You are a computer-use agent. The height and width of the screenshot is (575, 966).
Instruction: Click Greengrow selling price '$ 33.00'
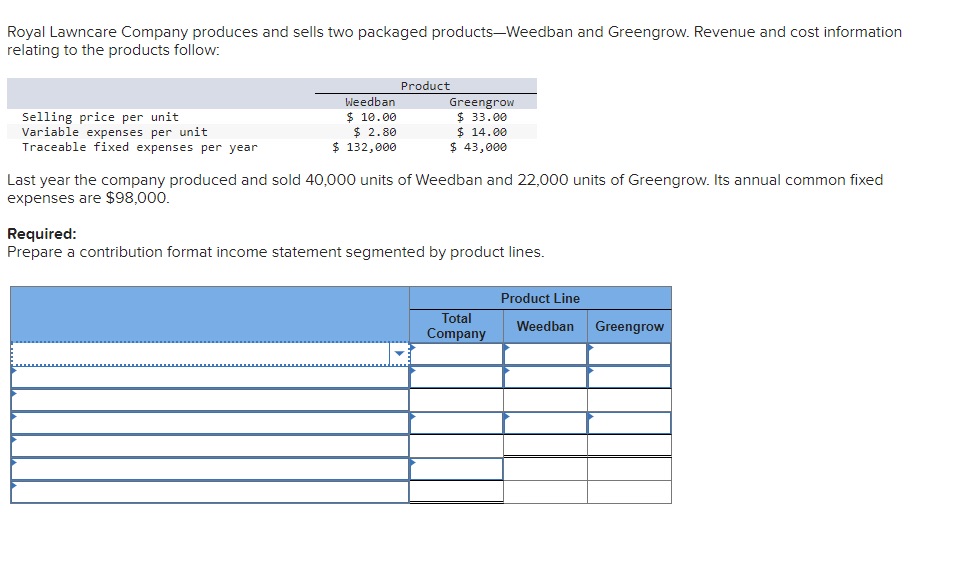(x=482, y=117)
